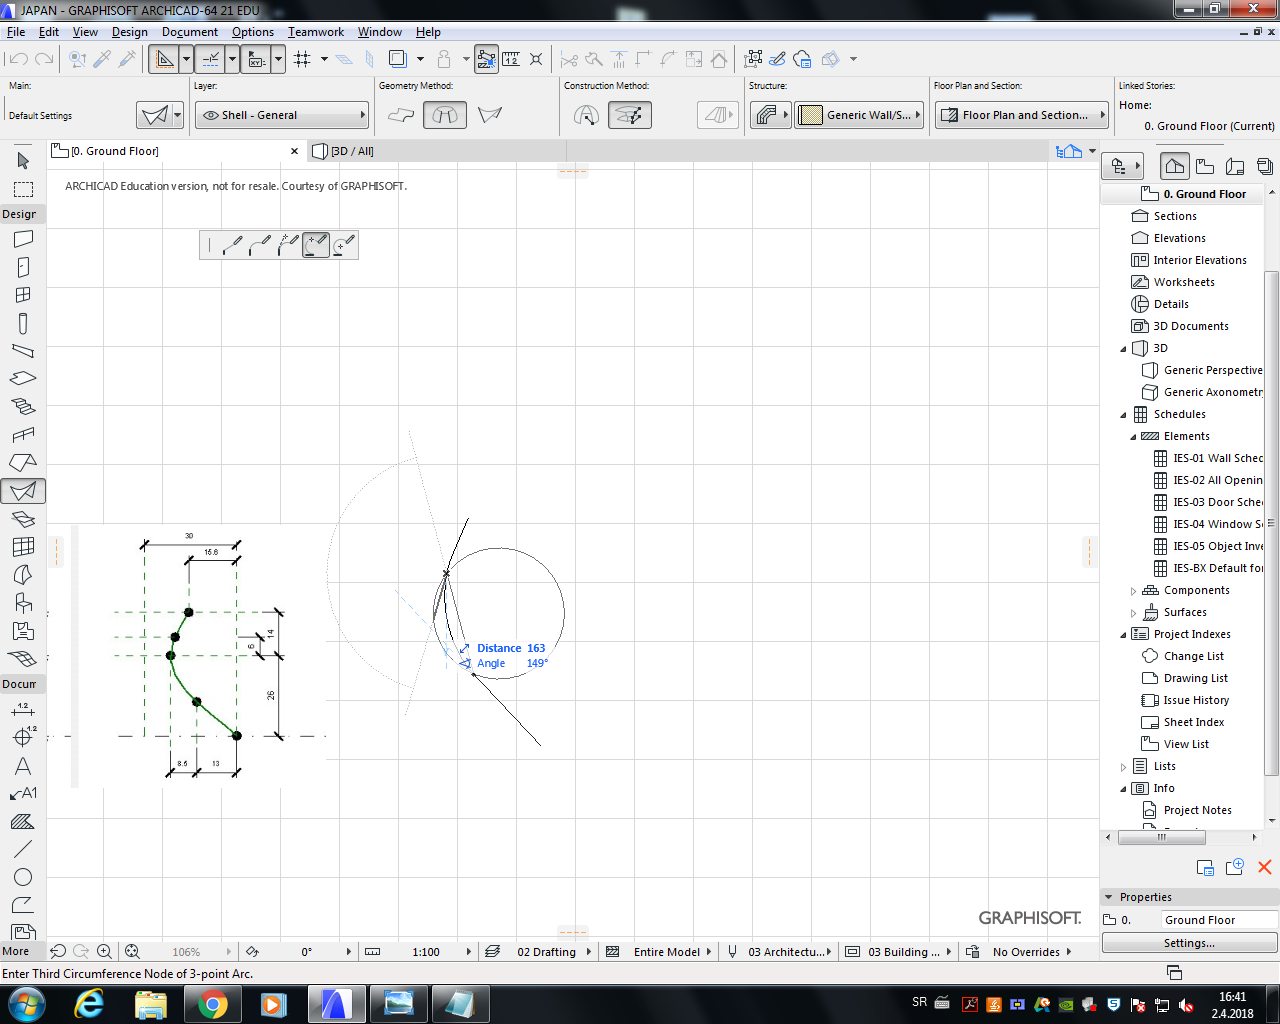The image size is (1280, 1024).
Task: Choose the simple construction method icon
Action: pos(586,115)
